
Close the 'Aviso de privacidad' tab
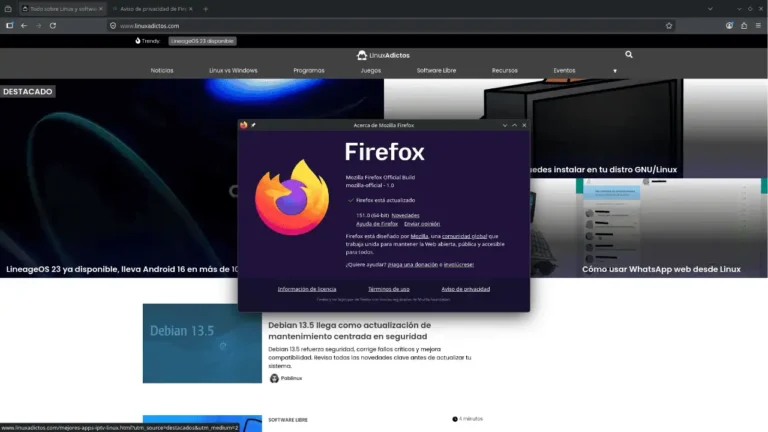click(191, 9)
